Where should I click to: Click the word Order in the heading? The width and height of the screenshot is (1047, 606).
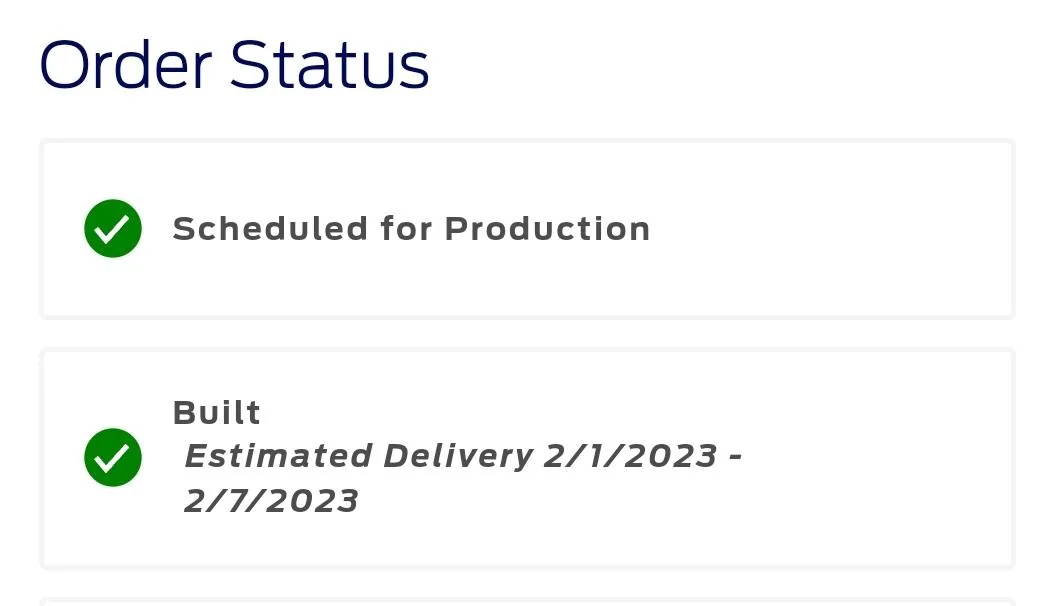pos(125,66)
